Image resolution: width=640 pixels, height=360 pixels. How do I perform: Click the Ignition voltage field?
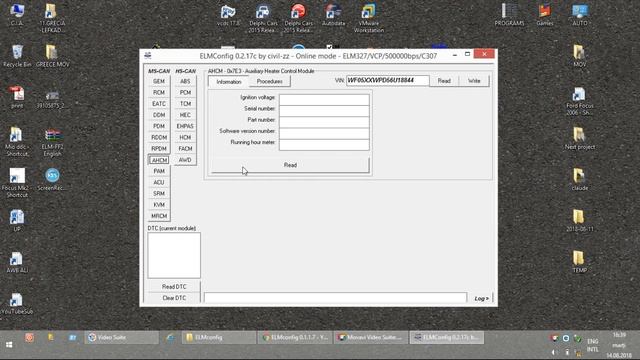pyautogui.click(x=324, y=100)
